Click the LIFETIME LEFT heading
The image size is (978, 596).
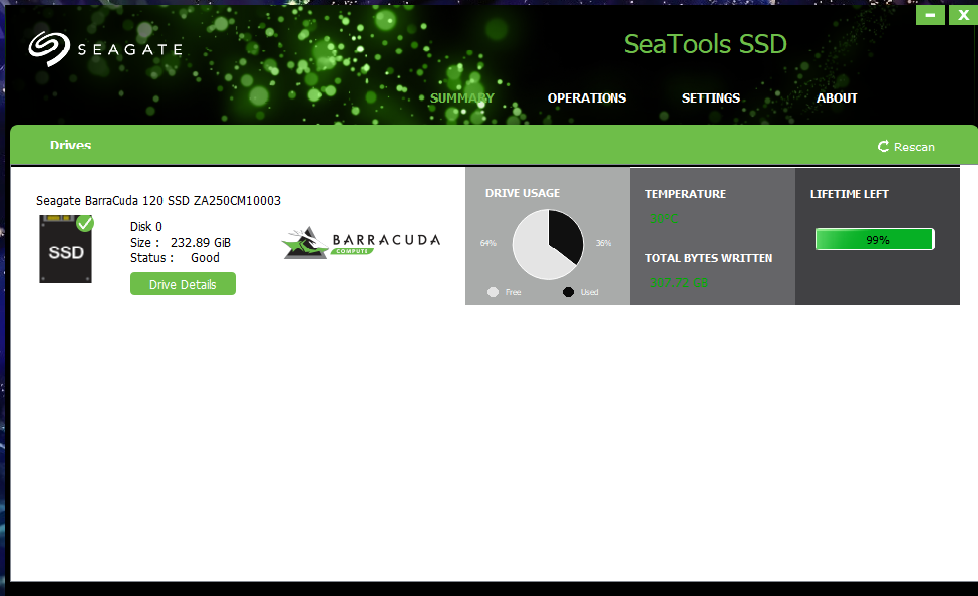(x=849, y=194)
